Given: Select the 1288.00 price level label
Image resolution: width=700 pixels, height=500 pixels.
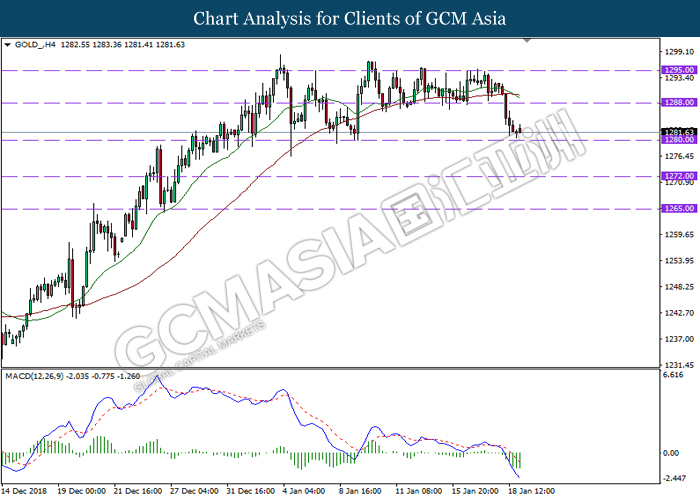Looking at the screenshot, I should coord(679,103).
